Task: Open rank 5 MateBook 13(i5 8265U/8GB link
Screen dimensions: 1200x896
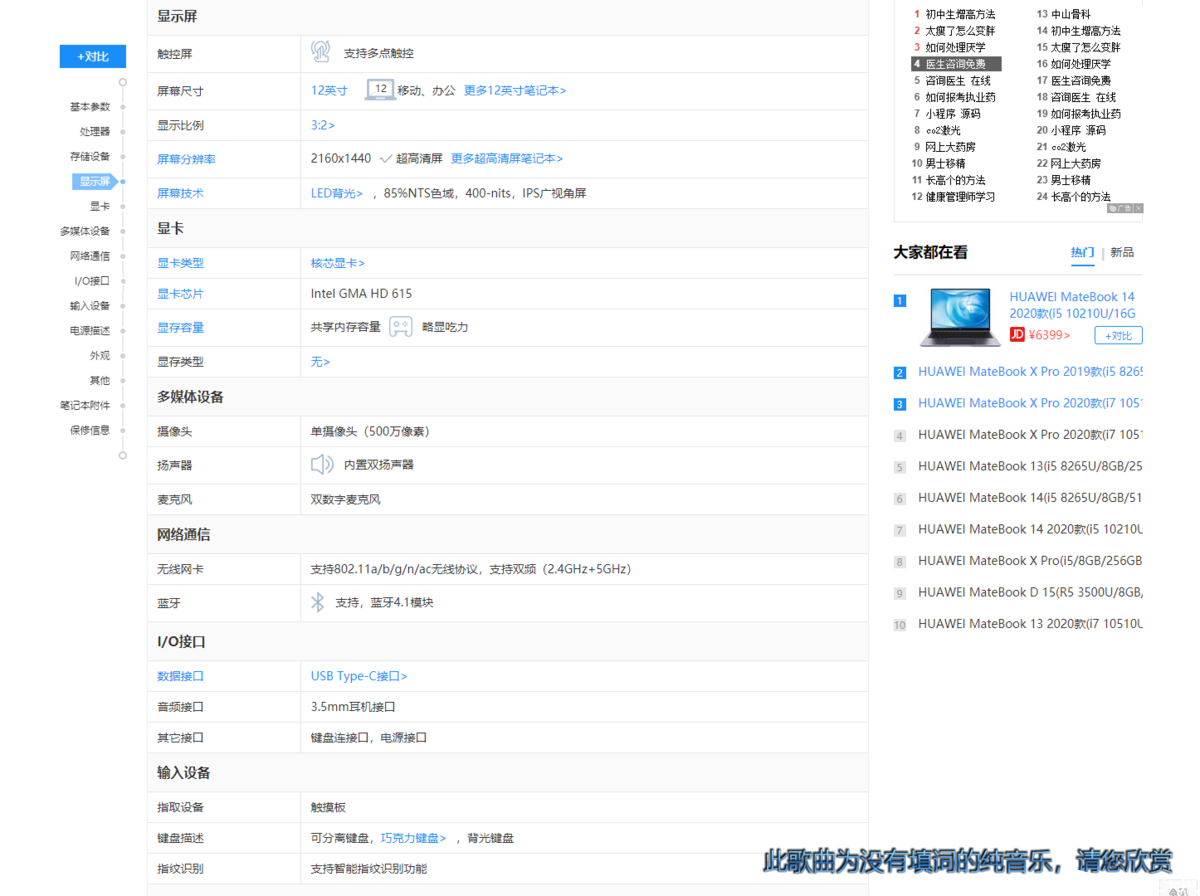Action: [x=1030, y=466]
